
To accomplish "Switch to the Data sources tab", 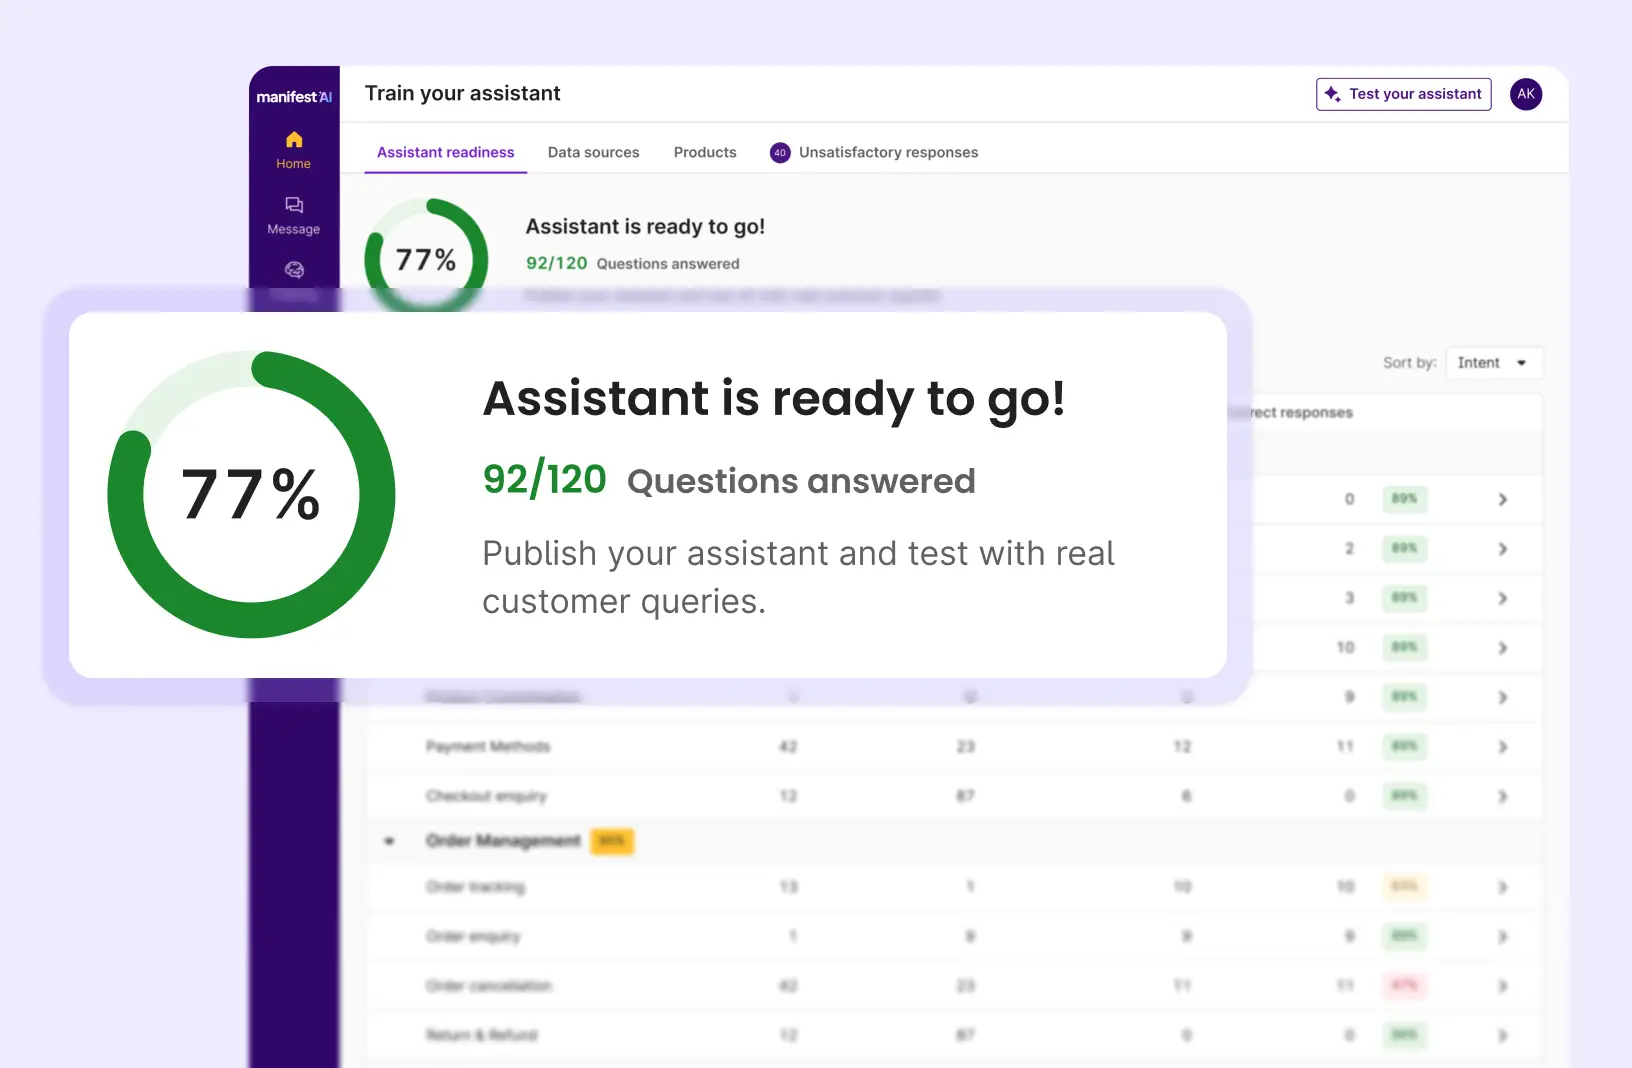I will click(x=593, y=153).
